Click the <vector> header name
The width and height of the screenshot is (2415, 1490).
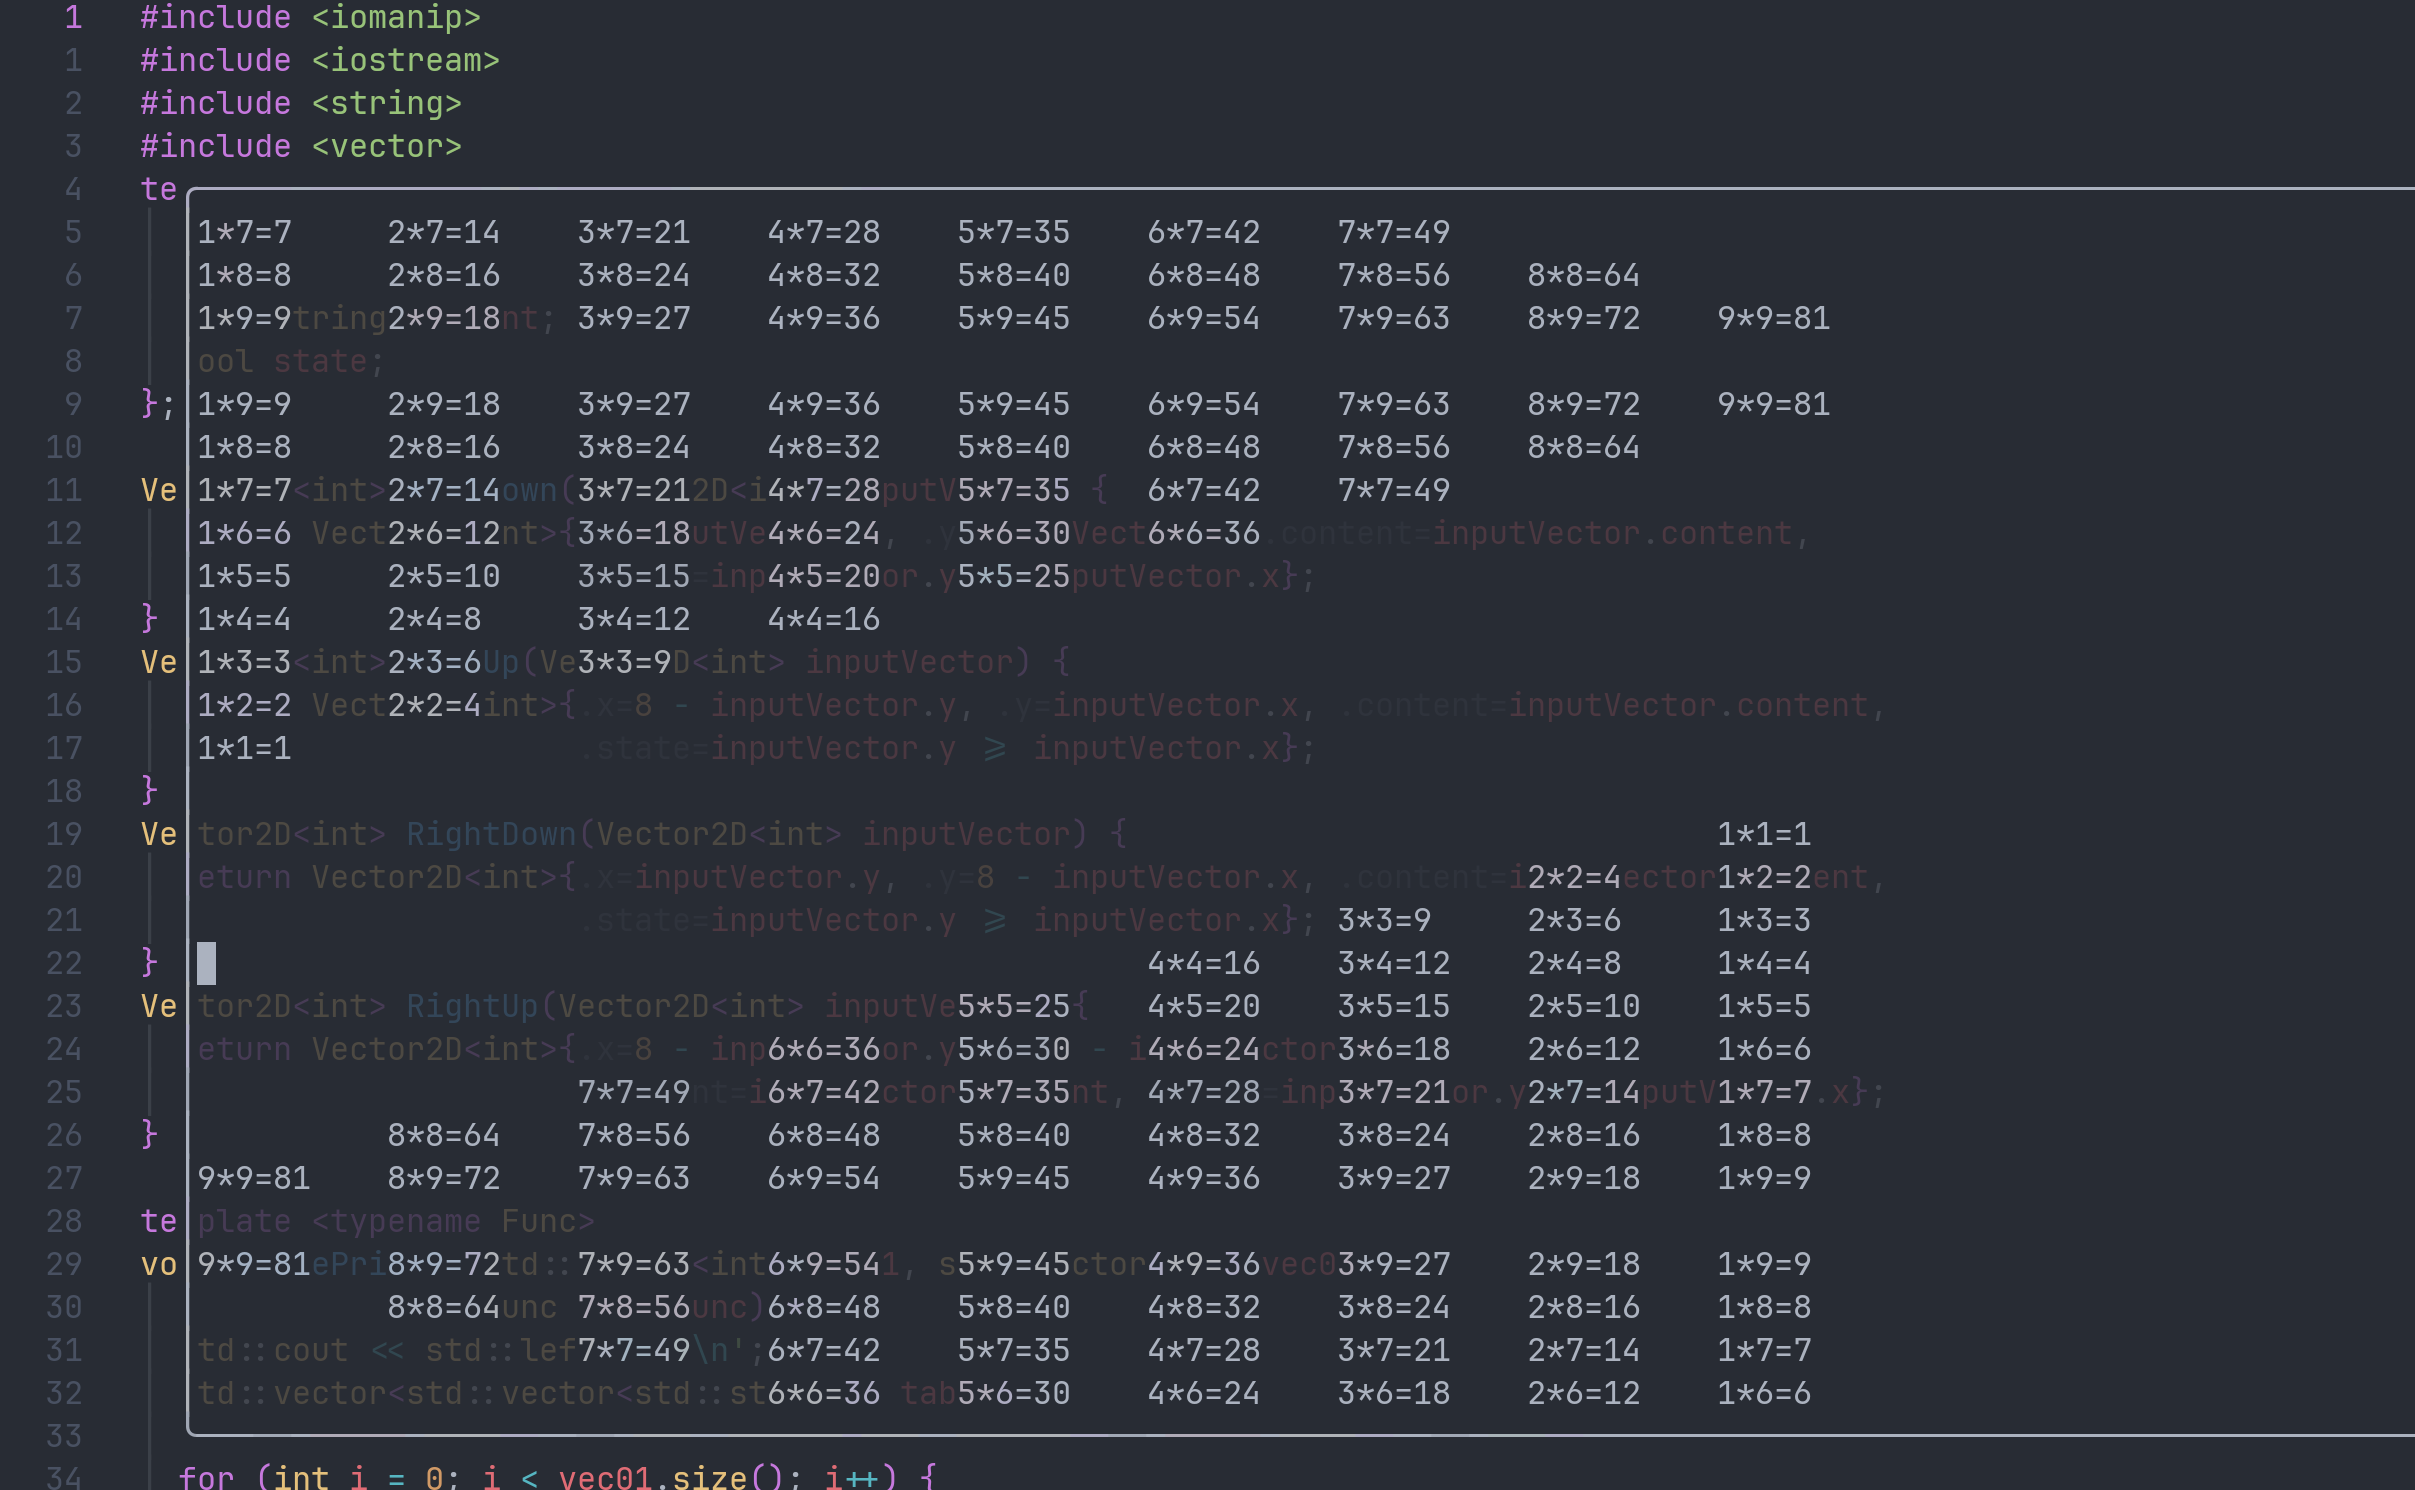(386, 146)
